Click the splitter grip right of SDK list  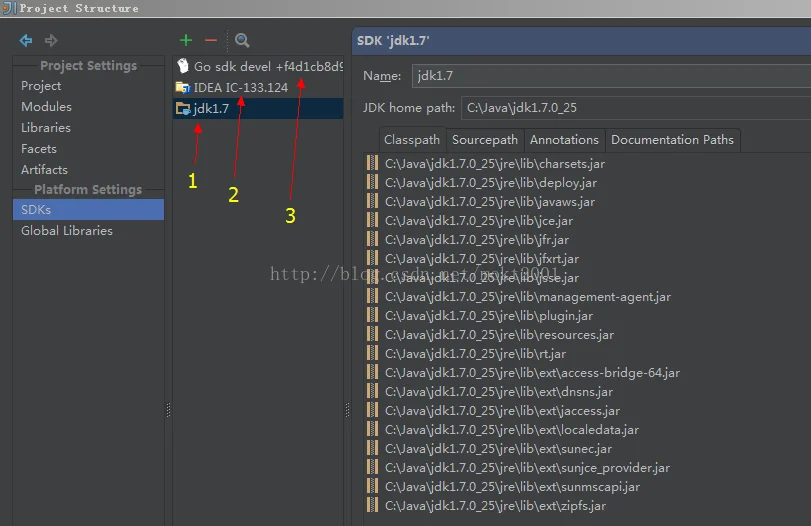click(347, 410)
